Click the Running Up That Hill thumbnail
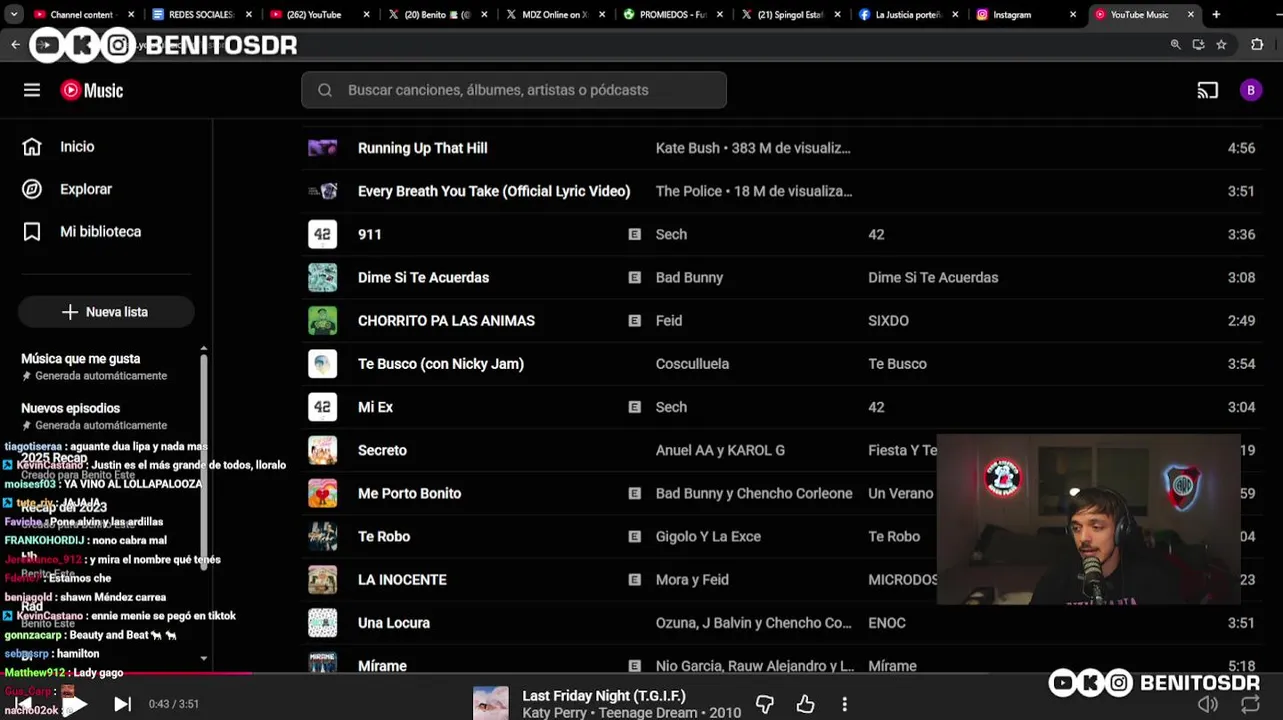Screen dimensions: 1283x720 322,148
